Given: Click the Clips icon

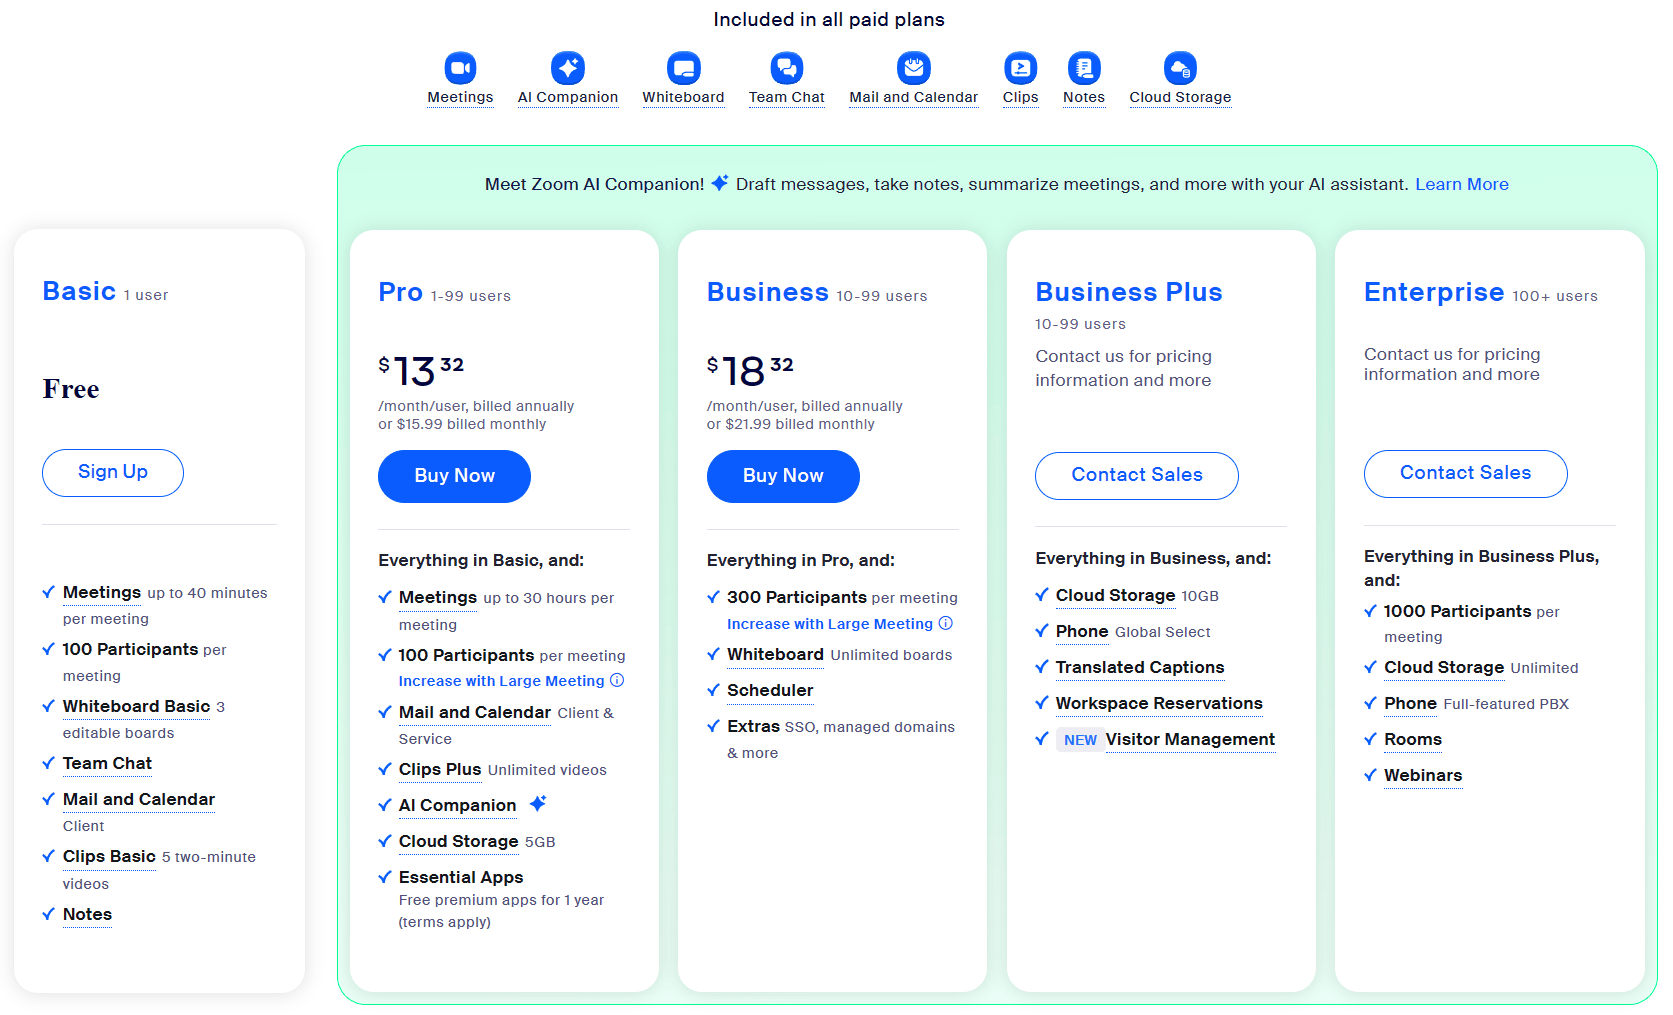Looking at the screenshot, I should click(x=1020, y=68).
